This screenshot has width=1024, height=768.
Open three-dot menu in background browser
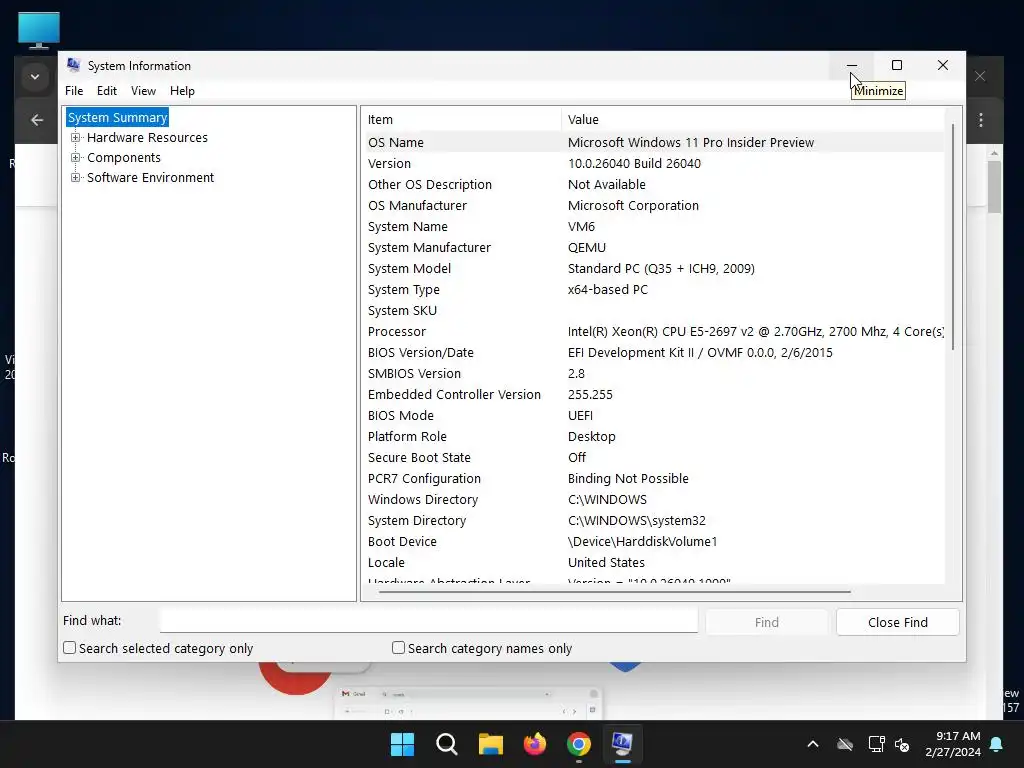tap(981, 120)
